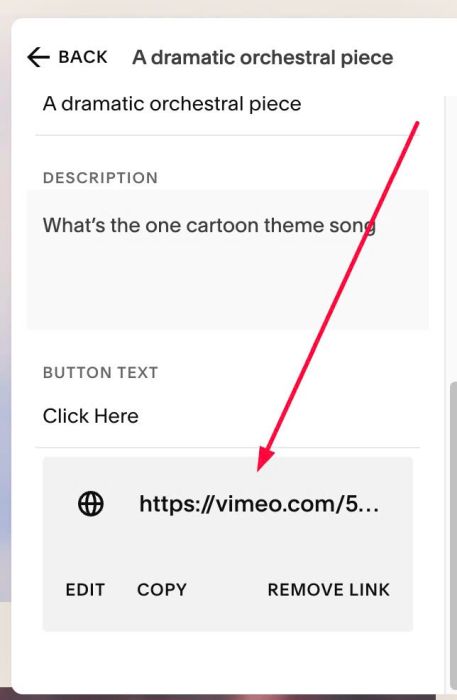Click EDIT on the link card
Screen dimensions: 457x700
pos(85,590)
